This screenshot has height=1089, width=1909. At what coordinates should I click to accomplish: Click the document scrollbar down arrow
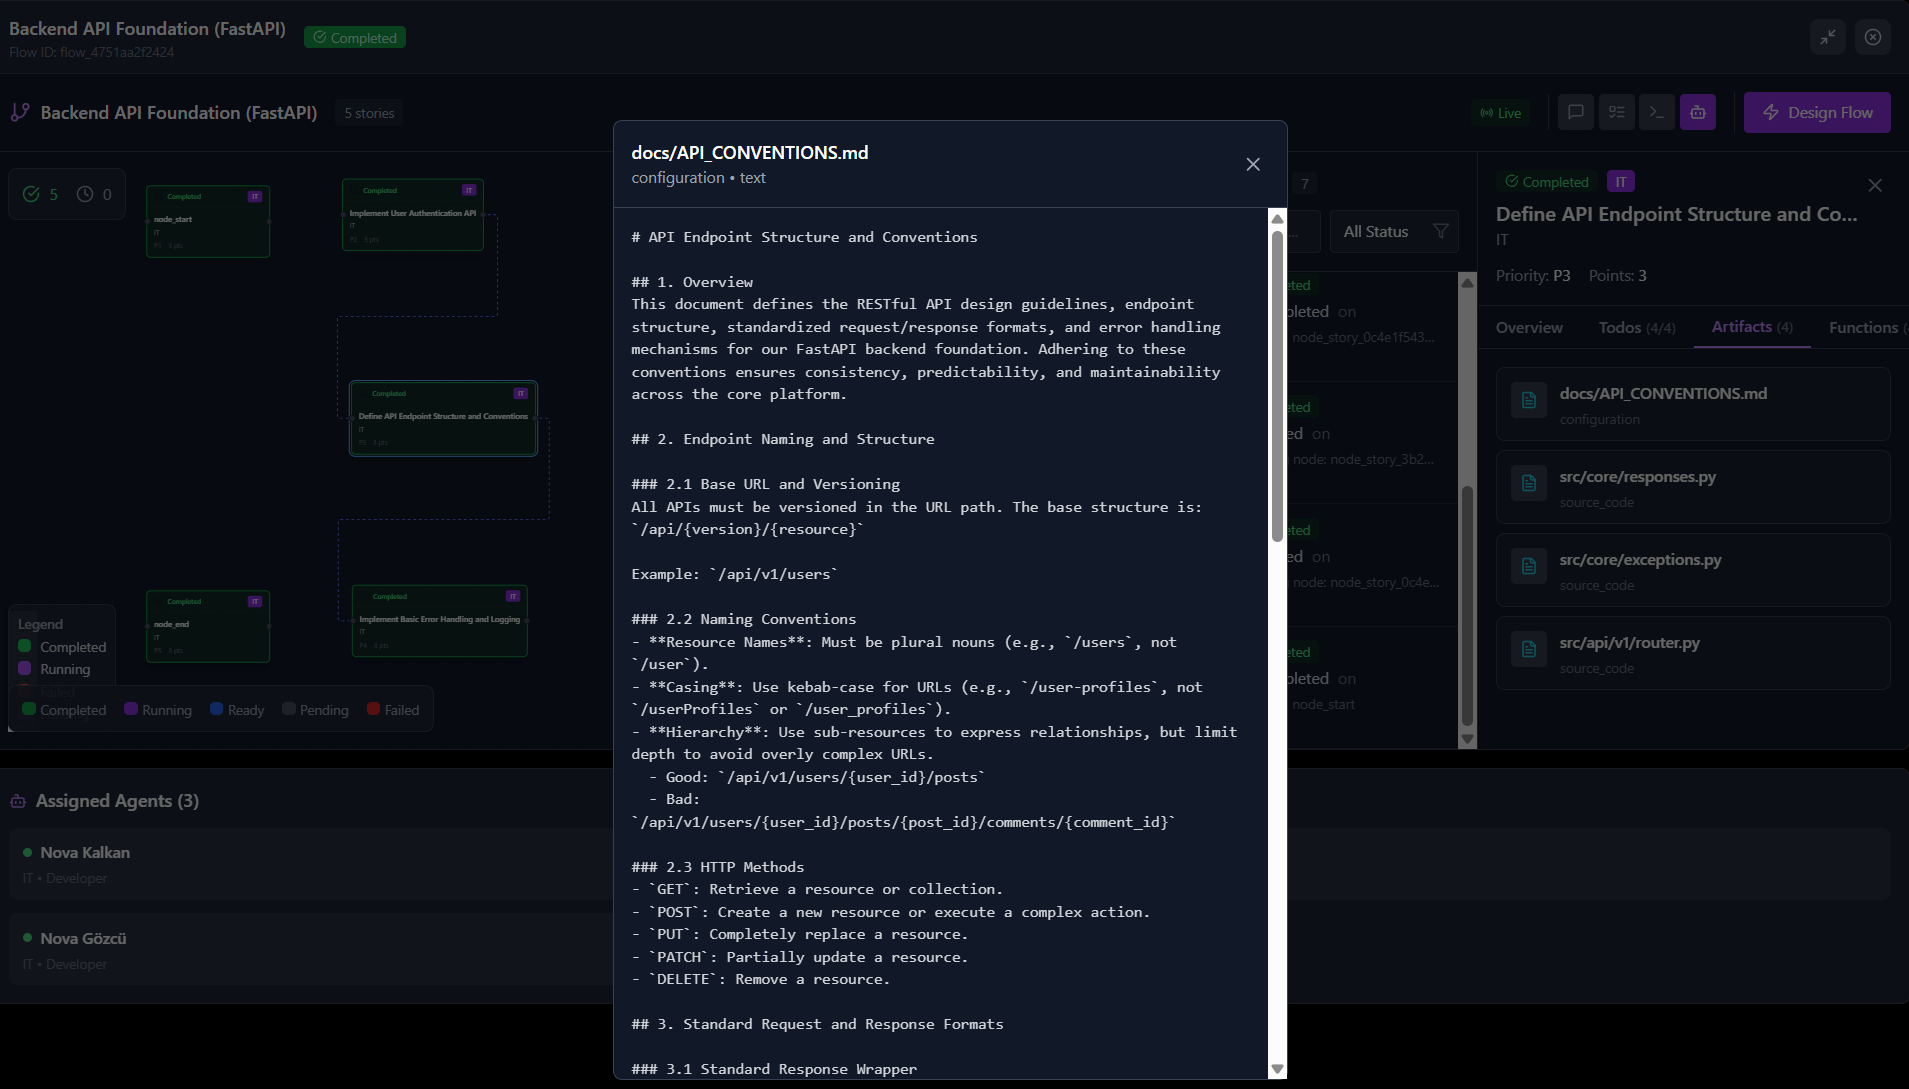pos(1277,1069)
